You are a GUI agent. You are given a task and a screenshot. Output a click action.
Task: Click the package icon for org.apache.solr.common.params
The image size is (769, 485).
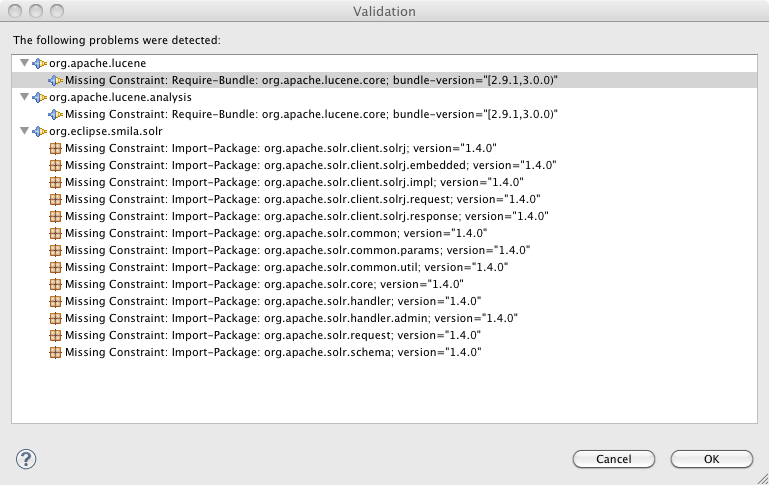tap(56, 250)
